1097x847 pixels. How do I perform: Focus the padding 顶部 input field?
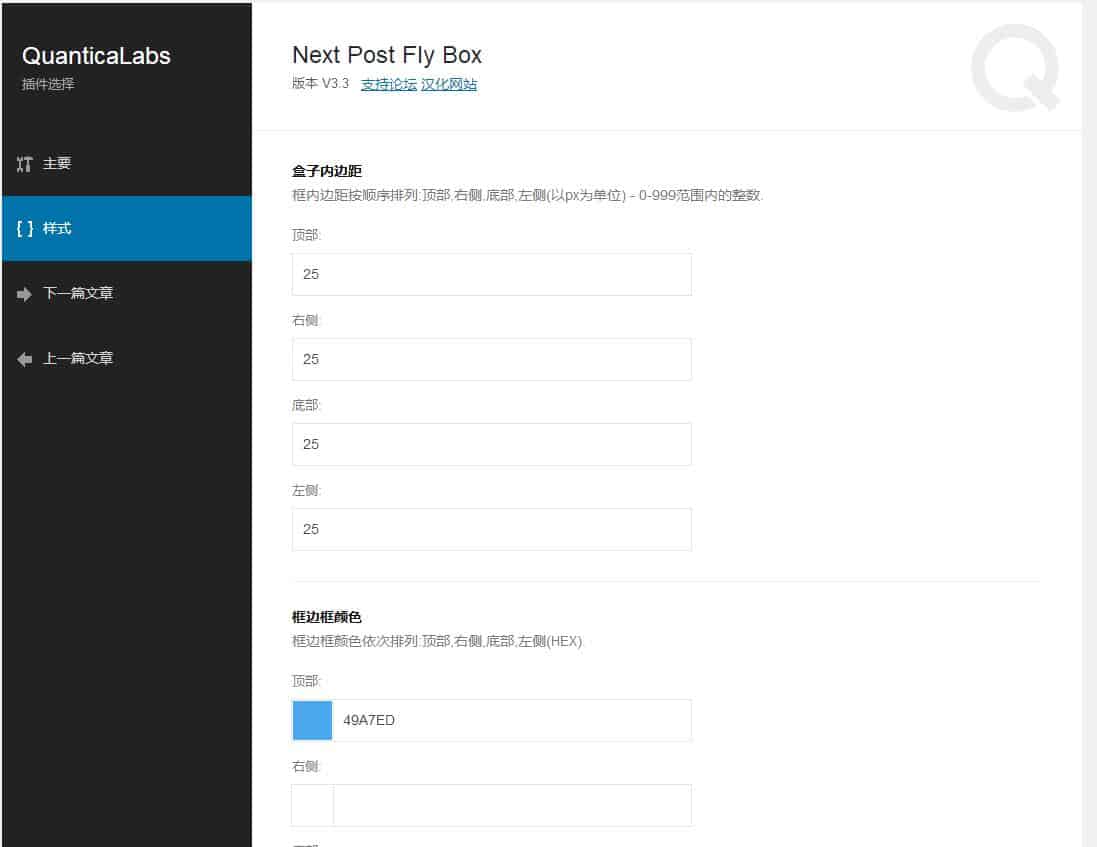pos(492,274)
